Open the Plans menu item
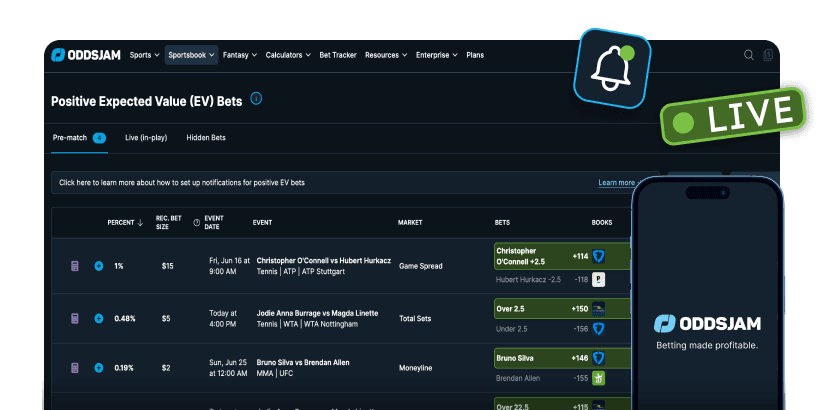This screenshot has height=410, width=822. point(475,55)
